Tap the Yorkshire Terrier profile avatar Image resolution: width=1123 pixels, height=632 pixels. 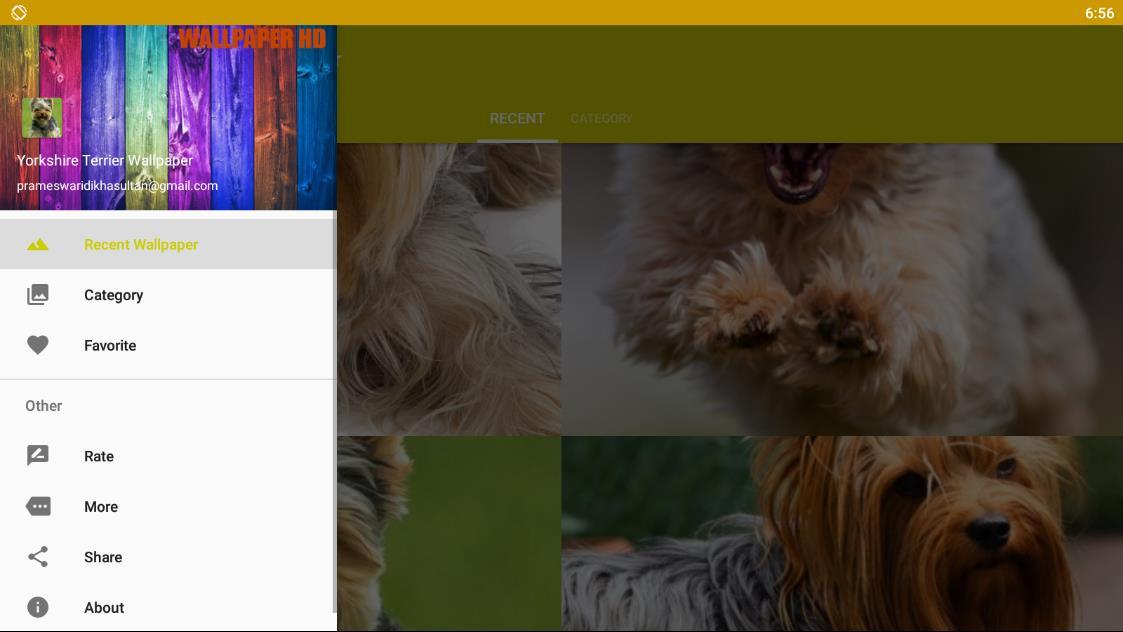42,118
